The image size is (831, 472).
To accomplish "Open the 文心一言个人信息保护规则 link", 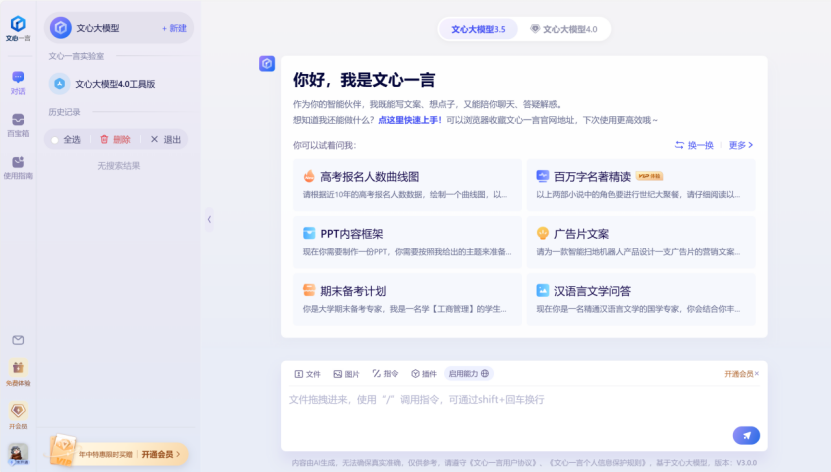I will (x=598, y=463).
